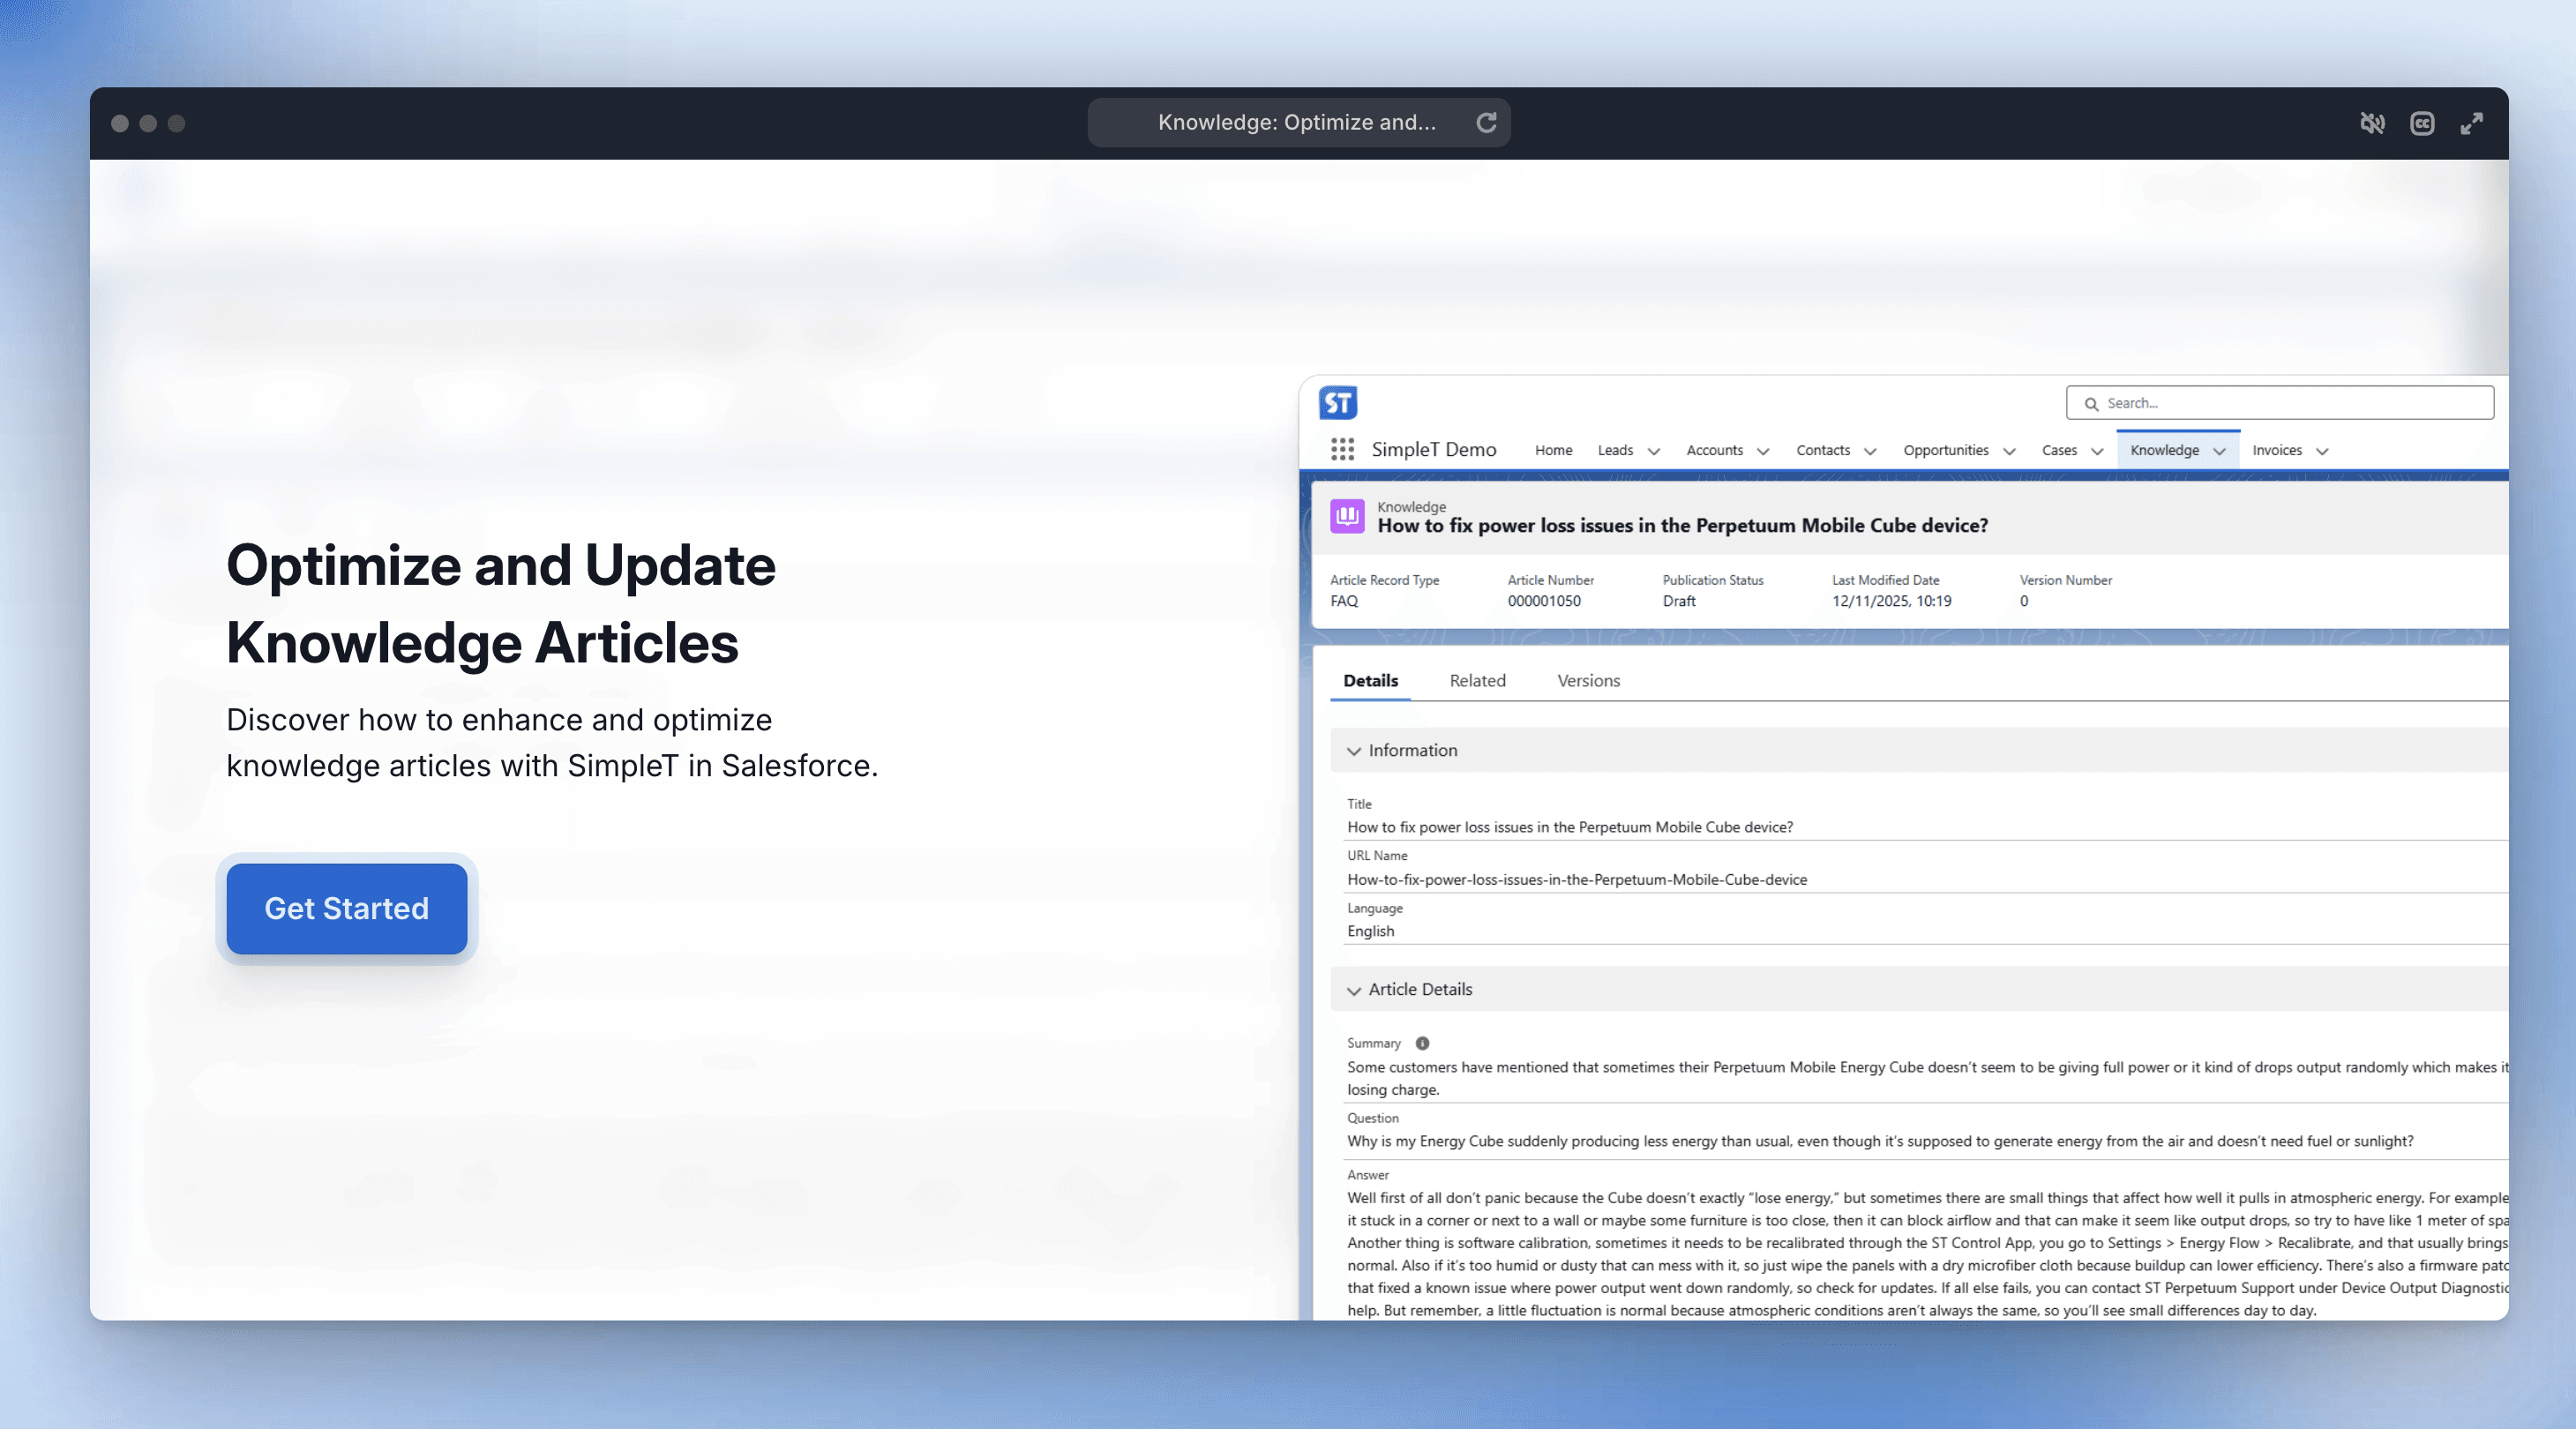Screen dimensions: 2576x1429
Task: Collapse the Information section
Action: point(1354,751)
